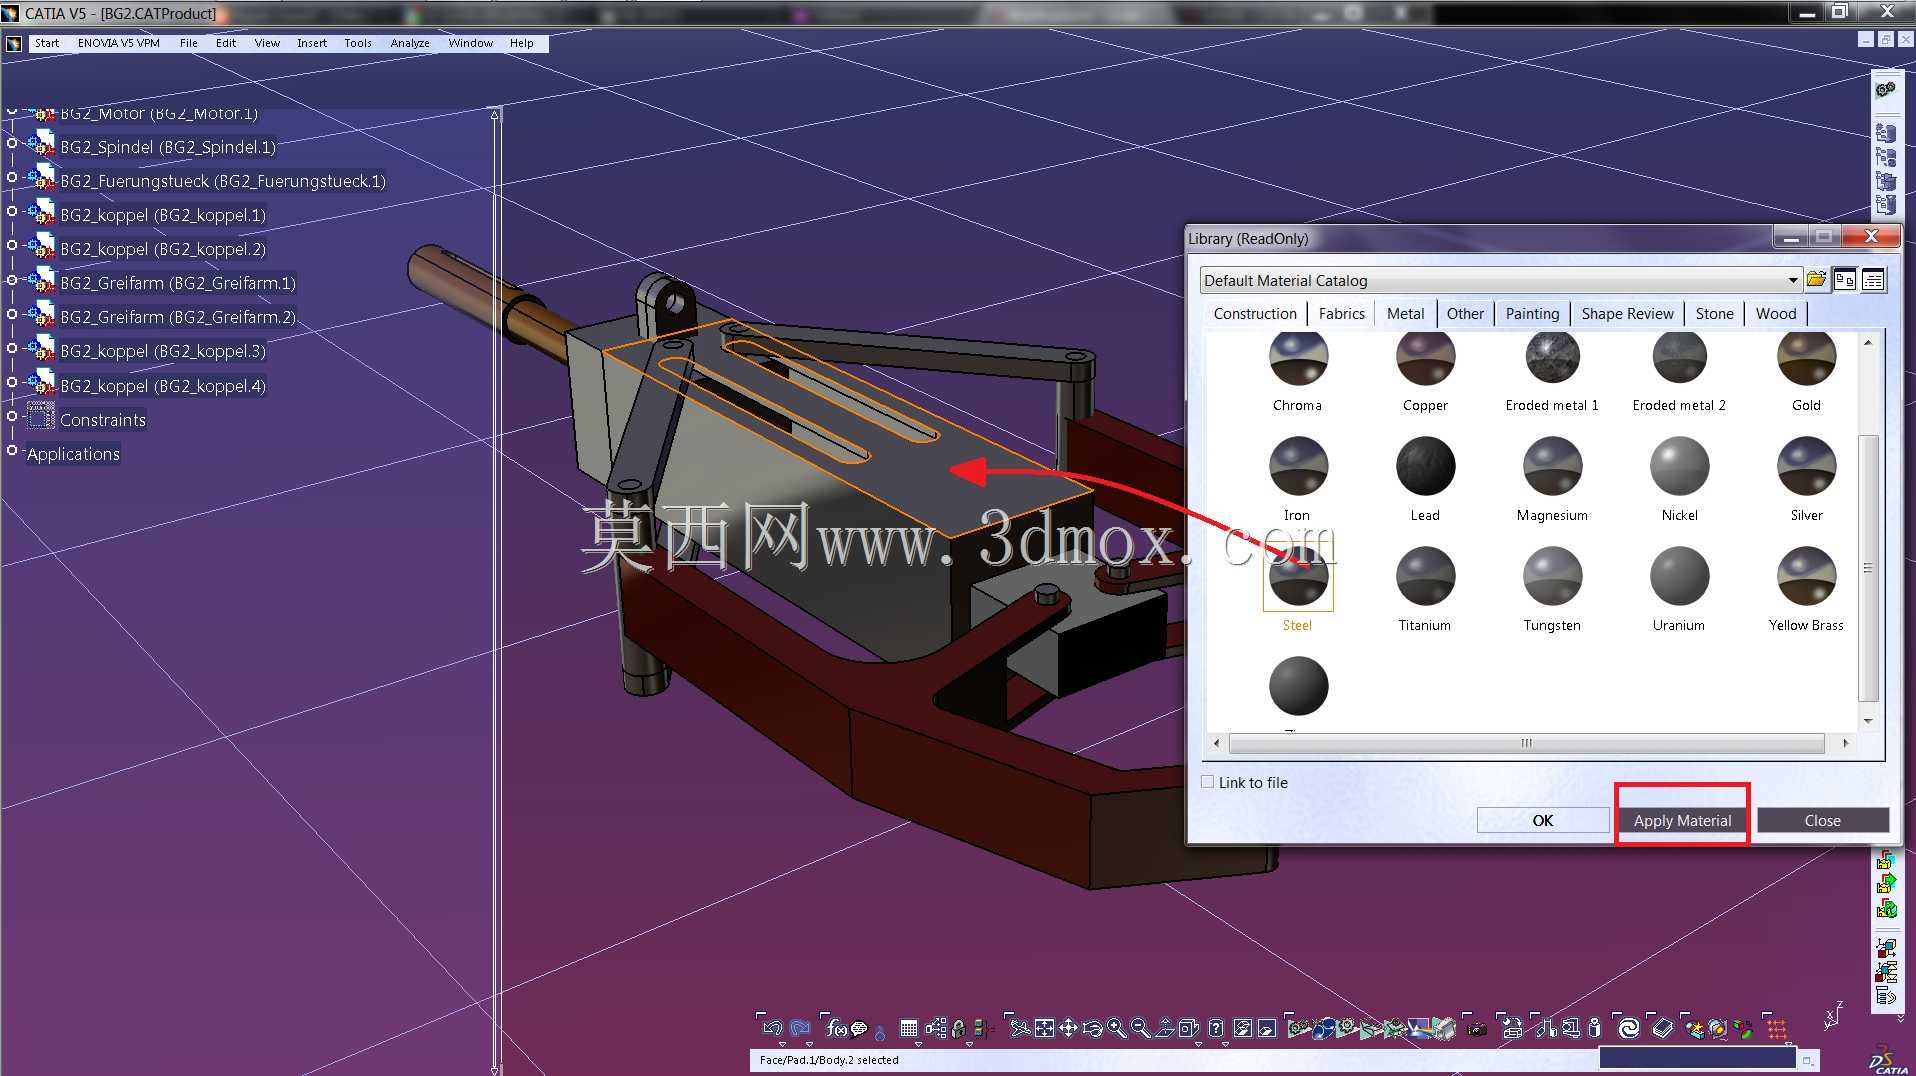Toggle display-as-icons view in Library dialog
Screen dimensions: 1916x1076
click(1844, 280)
